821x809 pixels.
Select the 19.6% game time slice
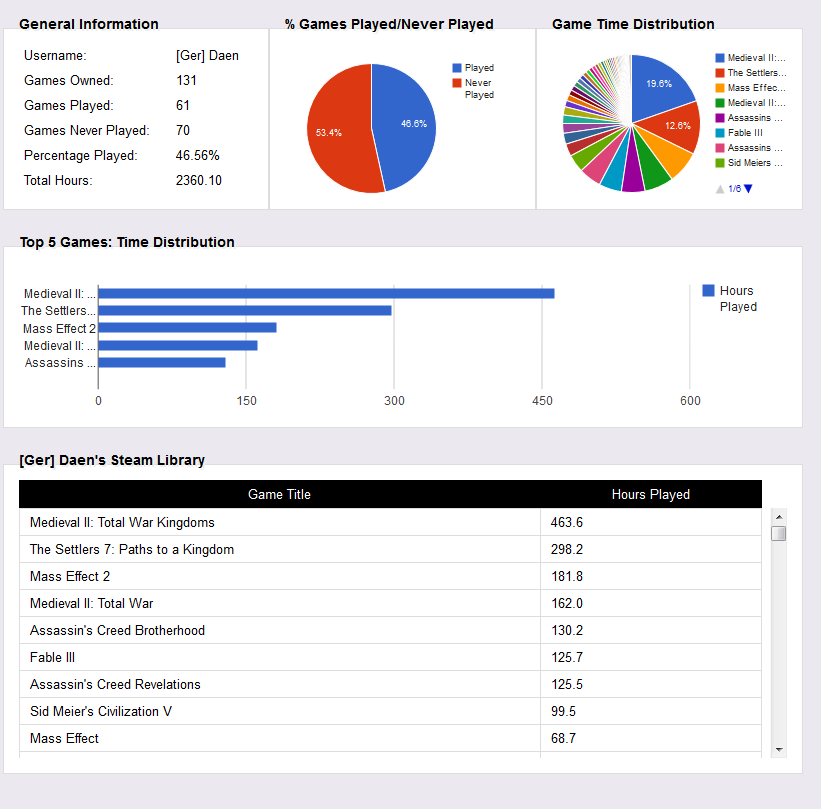(657, 86)
